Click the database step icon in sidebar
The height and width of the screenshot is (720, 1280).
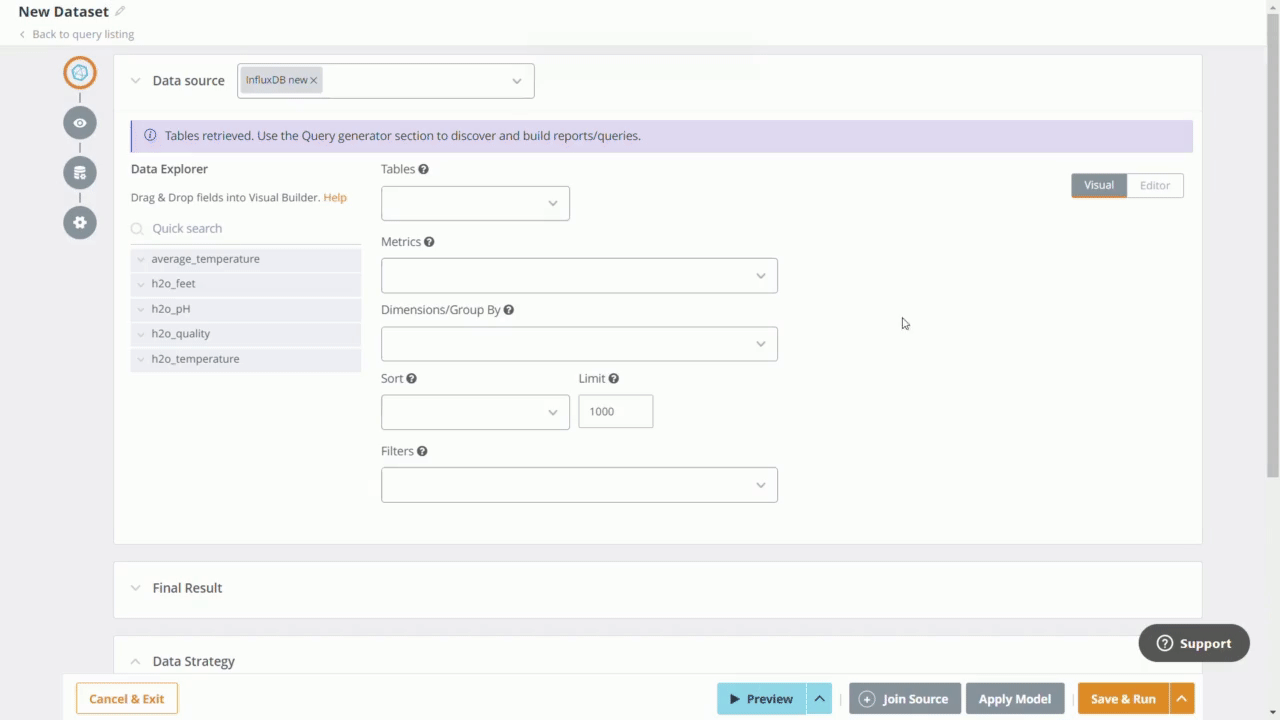point(79,172)
